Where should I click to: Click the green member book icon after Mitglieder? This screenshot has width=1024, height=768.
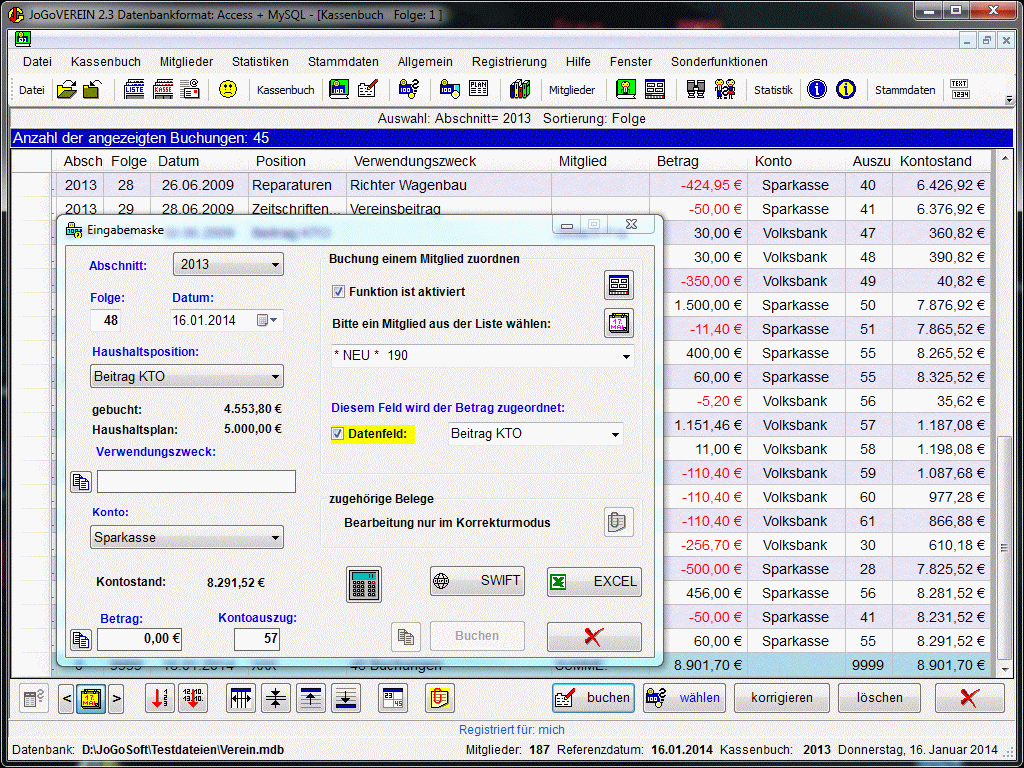626,89
